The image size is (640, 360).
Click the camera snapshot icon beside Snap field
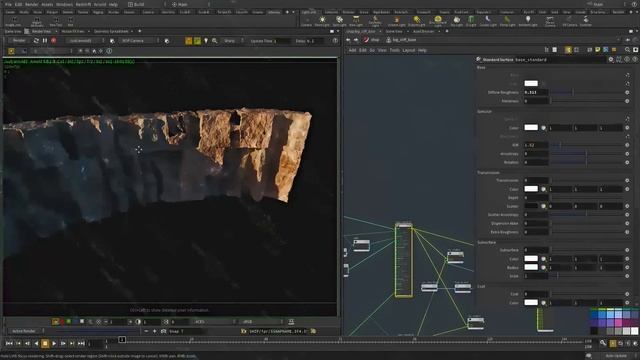coord(163,331)
